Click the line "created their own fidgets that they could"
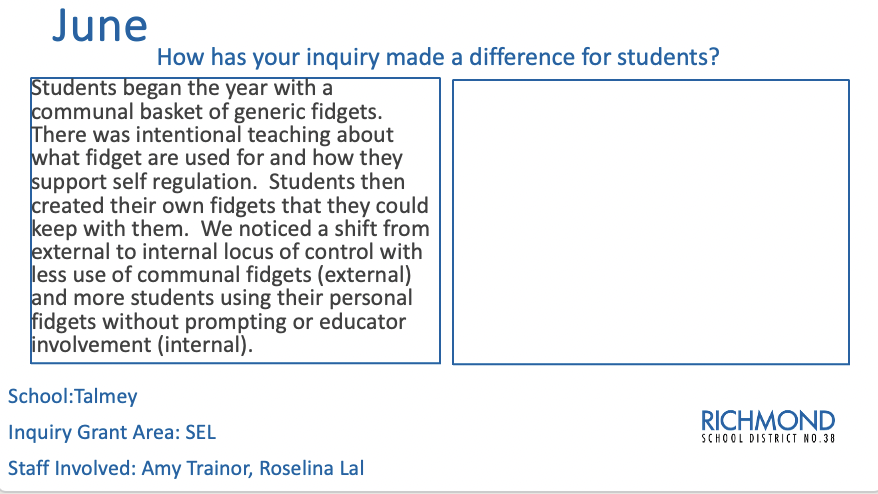The height and width of the screenshot is (494, 878). tap(230, 206)
